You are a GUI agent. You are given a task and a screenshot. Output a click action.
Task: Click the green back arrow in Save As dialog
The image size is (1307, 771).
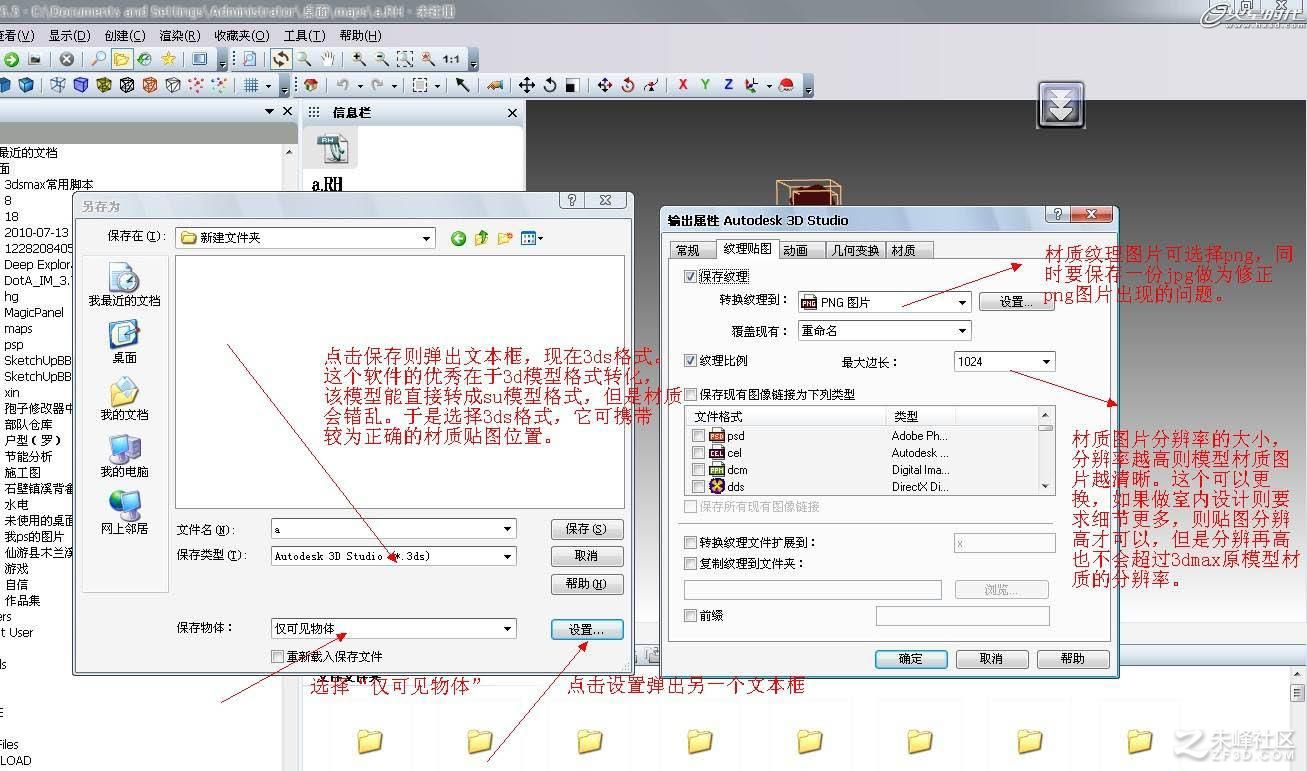coord(458,238)
